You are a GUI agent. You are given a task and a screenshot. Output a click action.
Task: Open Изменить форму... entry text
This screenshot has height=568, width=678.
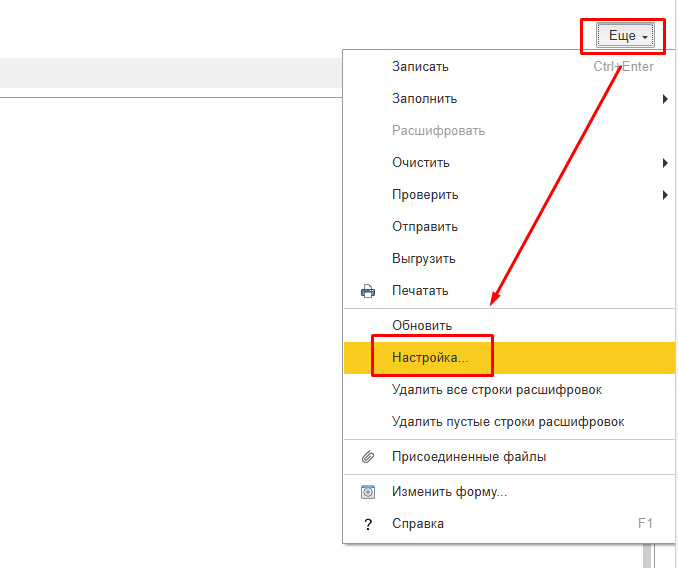pos(449,492)
